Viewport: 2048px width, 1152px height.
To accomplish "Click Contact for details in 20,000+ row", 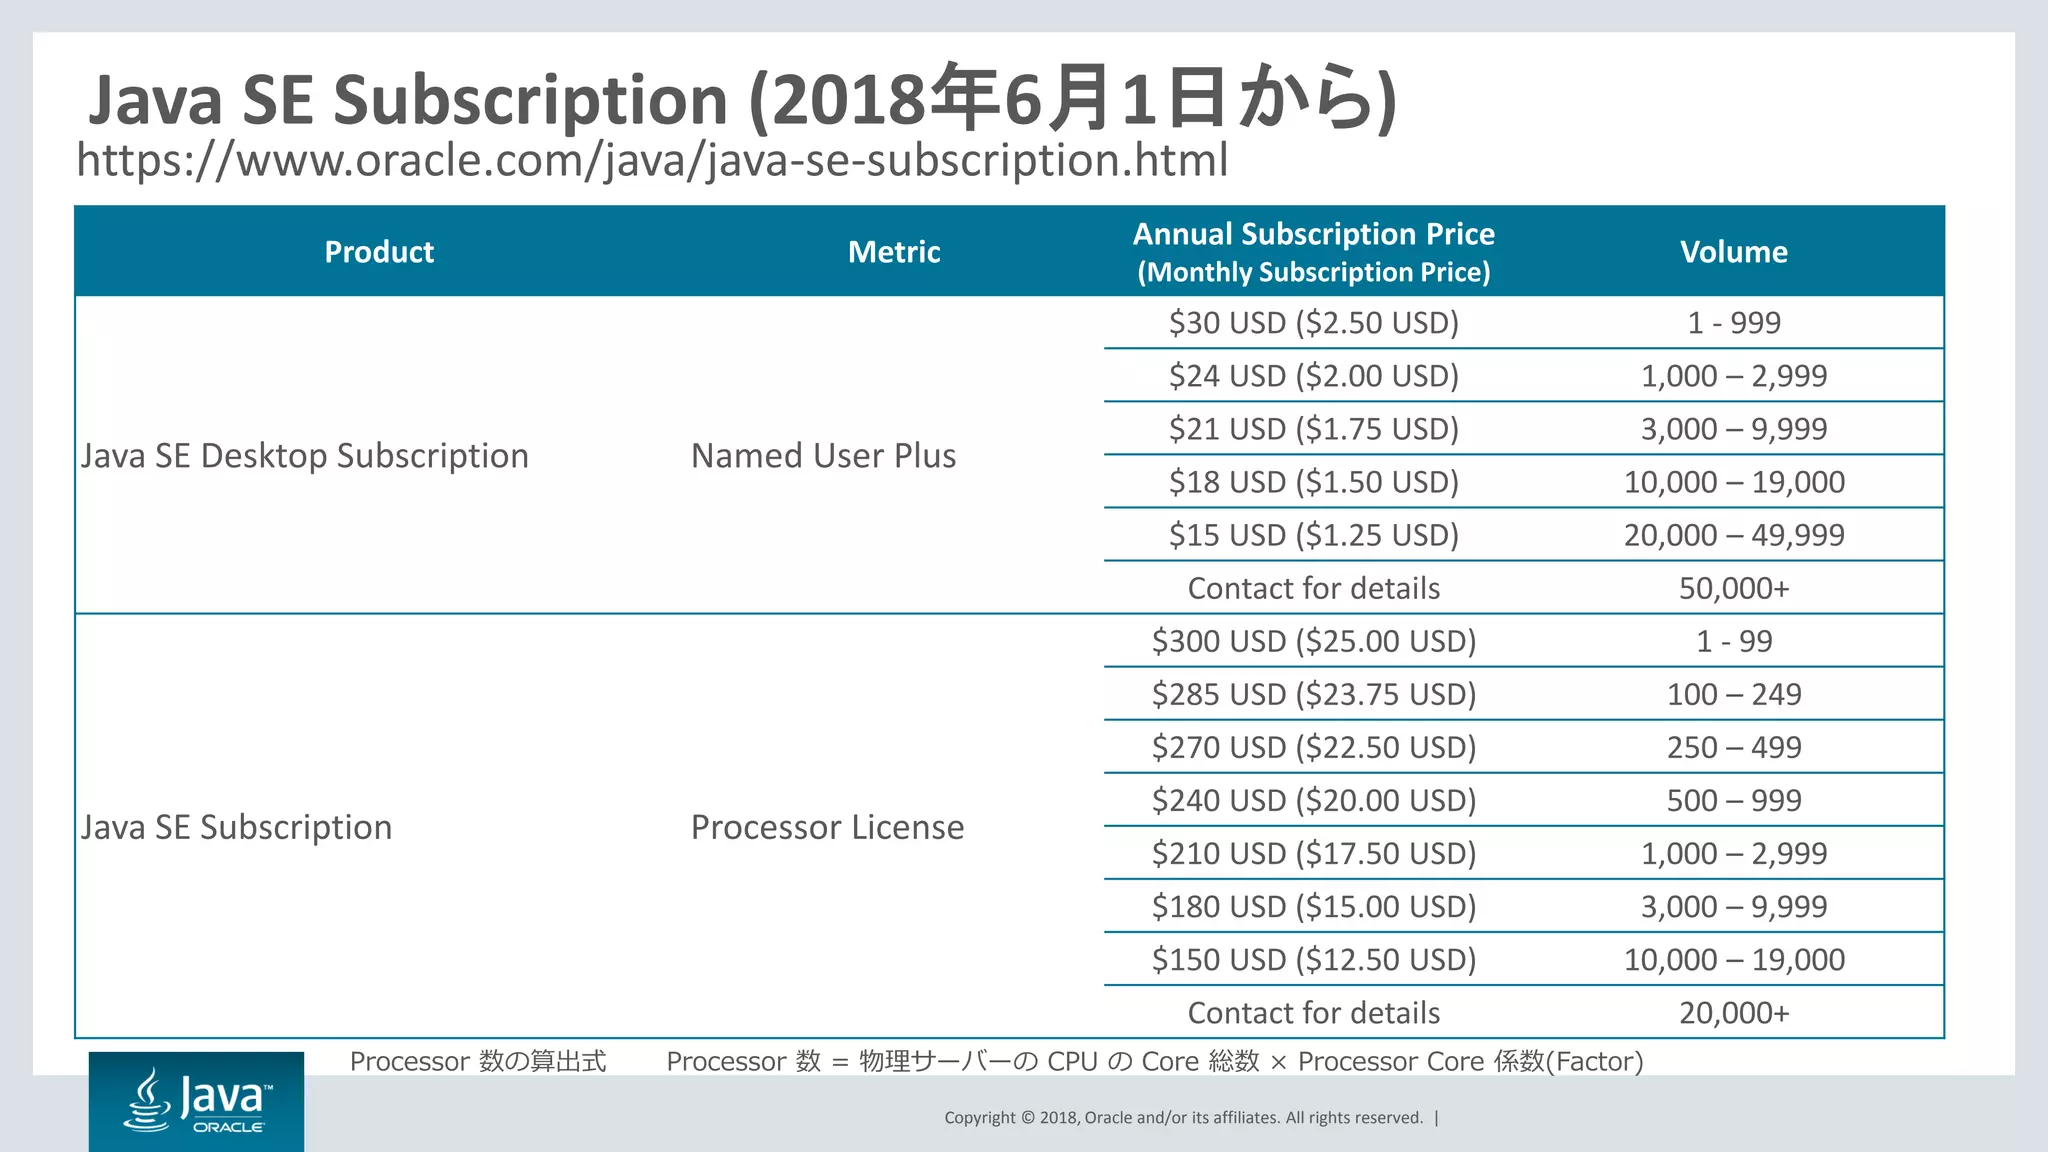I will (1314, 1012).
